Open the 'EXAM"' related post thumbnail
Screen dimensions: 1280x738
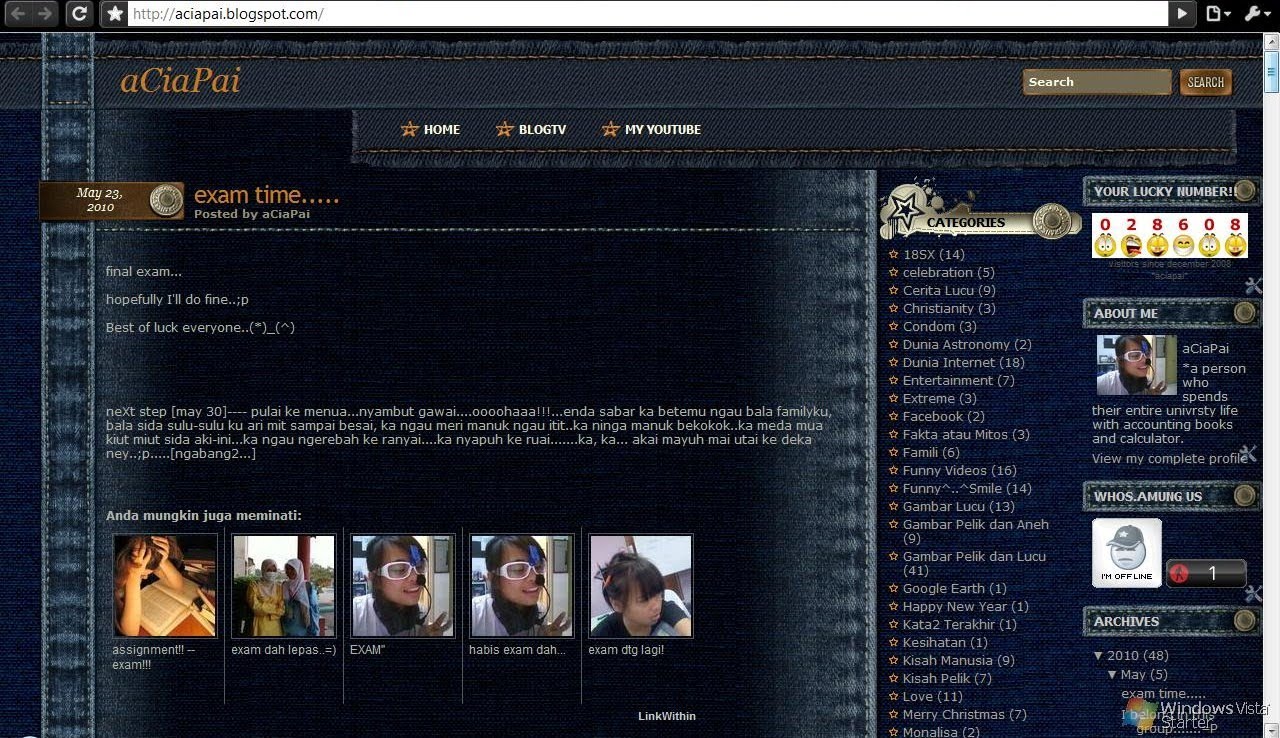(403, 585)
